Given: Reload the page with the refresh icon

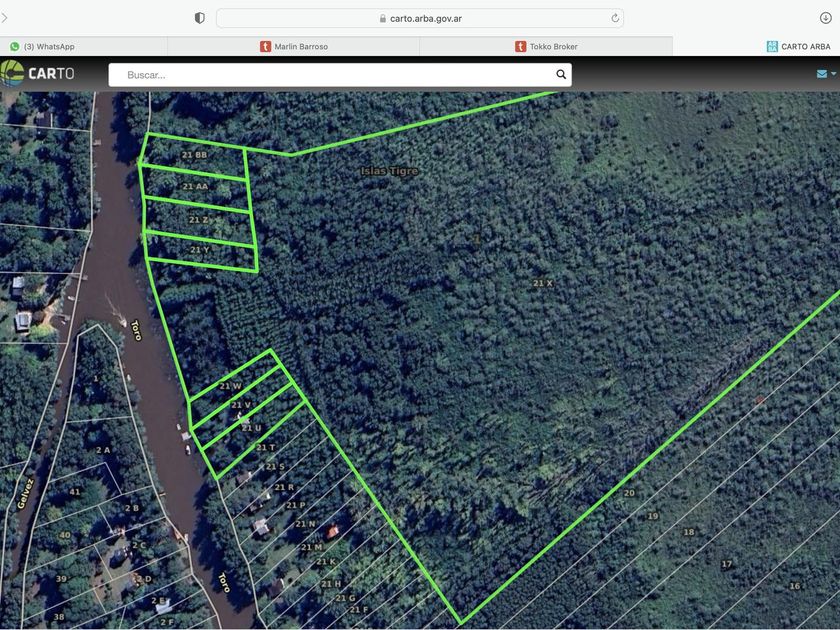Looking at the screenshot, I should [x=614, y=18].
